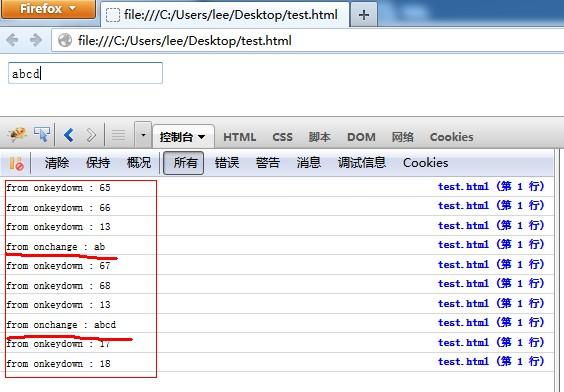
Task: Filter console by 消息
Action: pyautogui.click(x=309, y=163)
